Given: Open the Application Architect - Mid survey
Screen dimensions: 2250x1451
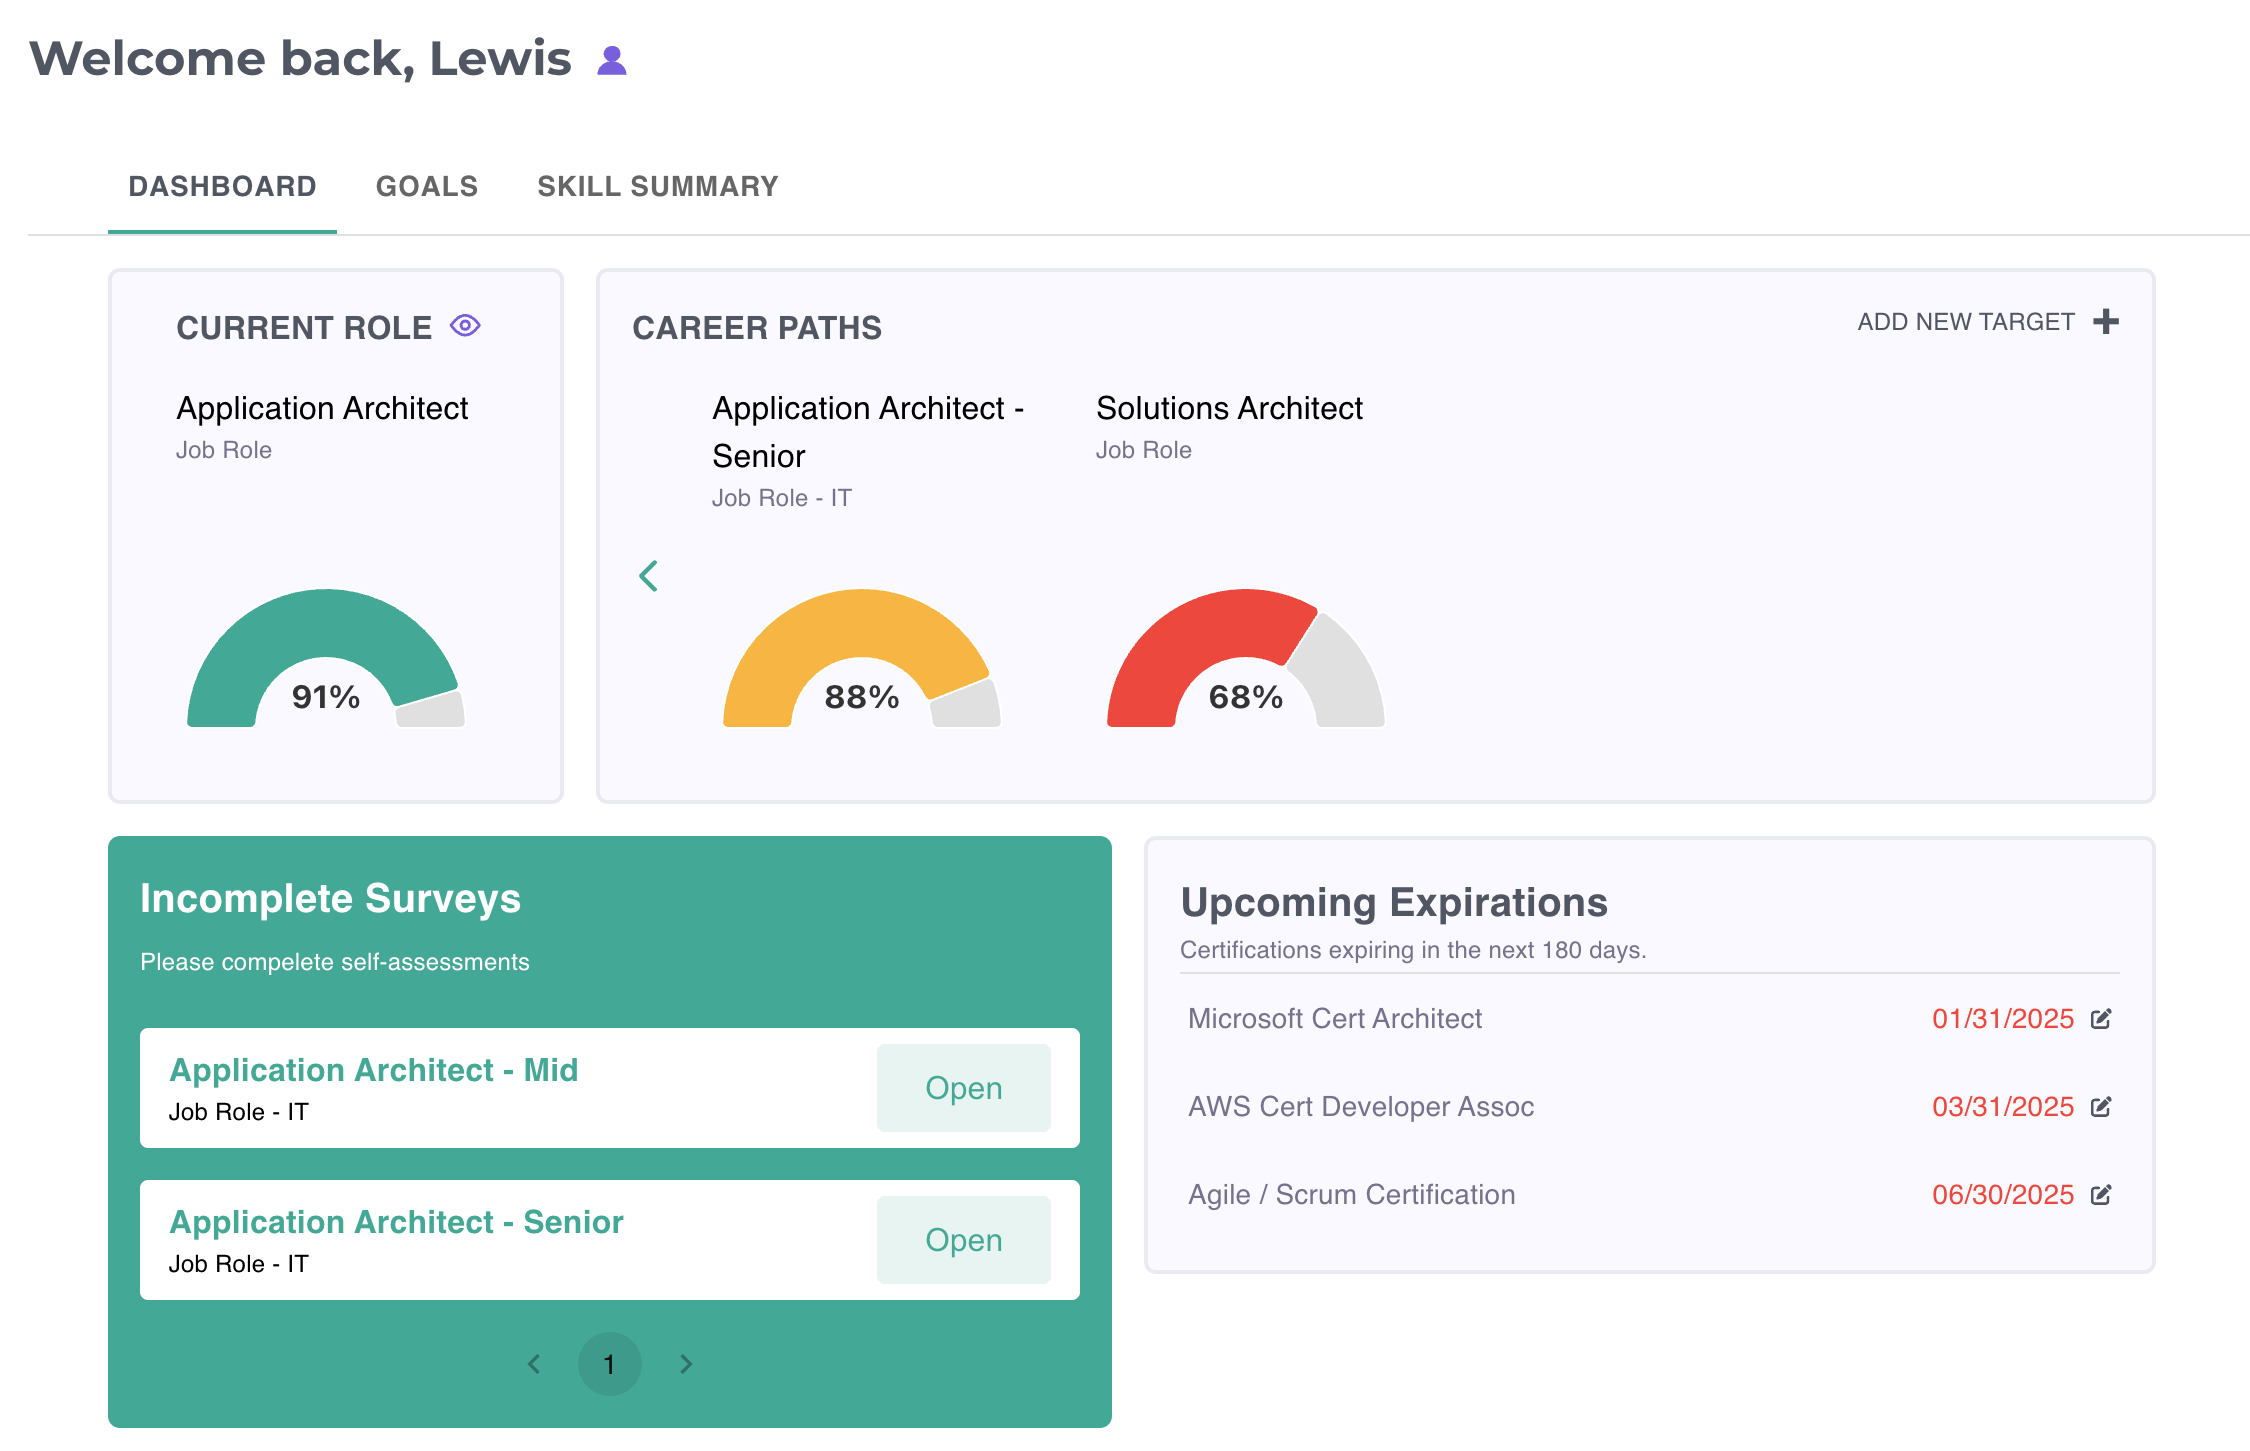Looking at the screenshot, I should click(x=963, y=1088).
